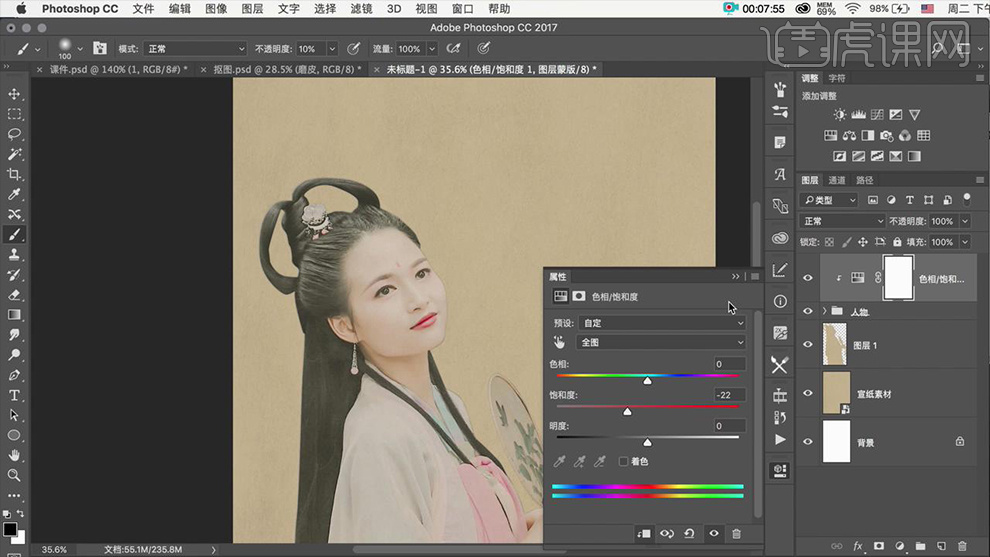Open the 滤镜 menu

[x=361, y=9]
